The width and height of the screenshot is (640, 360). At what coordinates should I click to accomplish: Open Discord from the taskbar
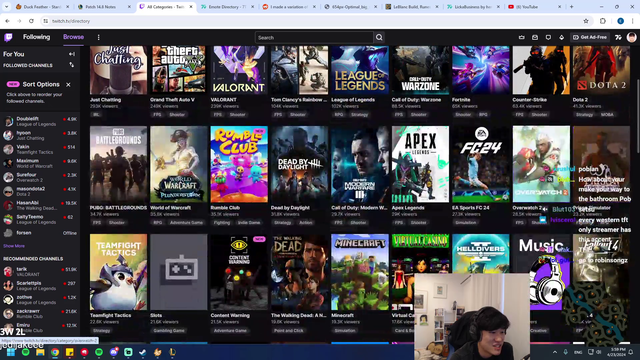113,352
